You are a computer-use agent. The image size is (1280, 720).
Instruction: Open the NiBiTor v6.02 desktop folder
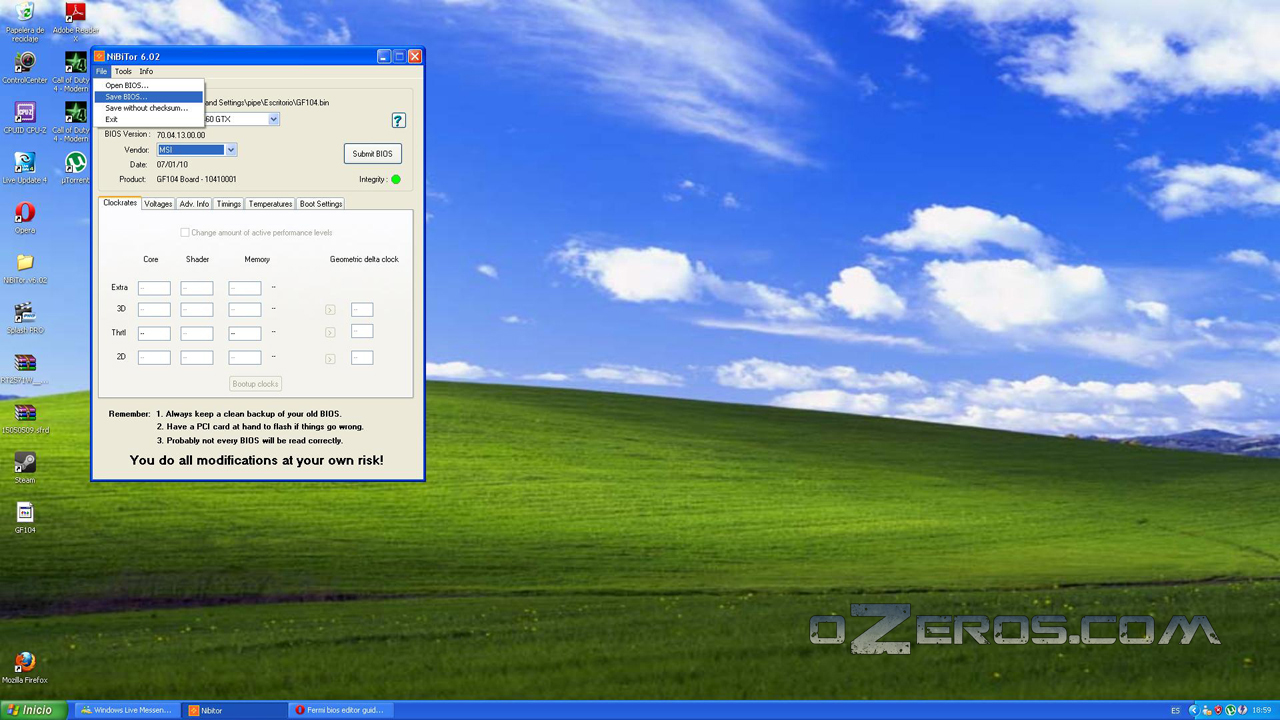[x=25, y=268]
